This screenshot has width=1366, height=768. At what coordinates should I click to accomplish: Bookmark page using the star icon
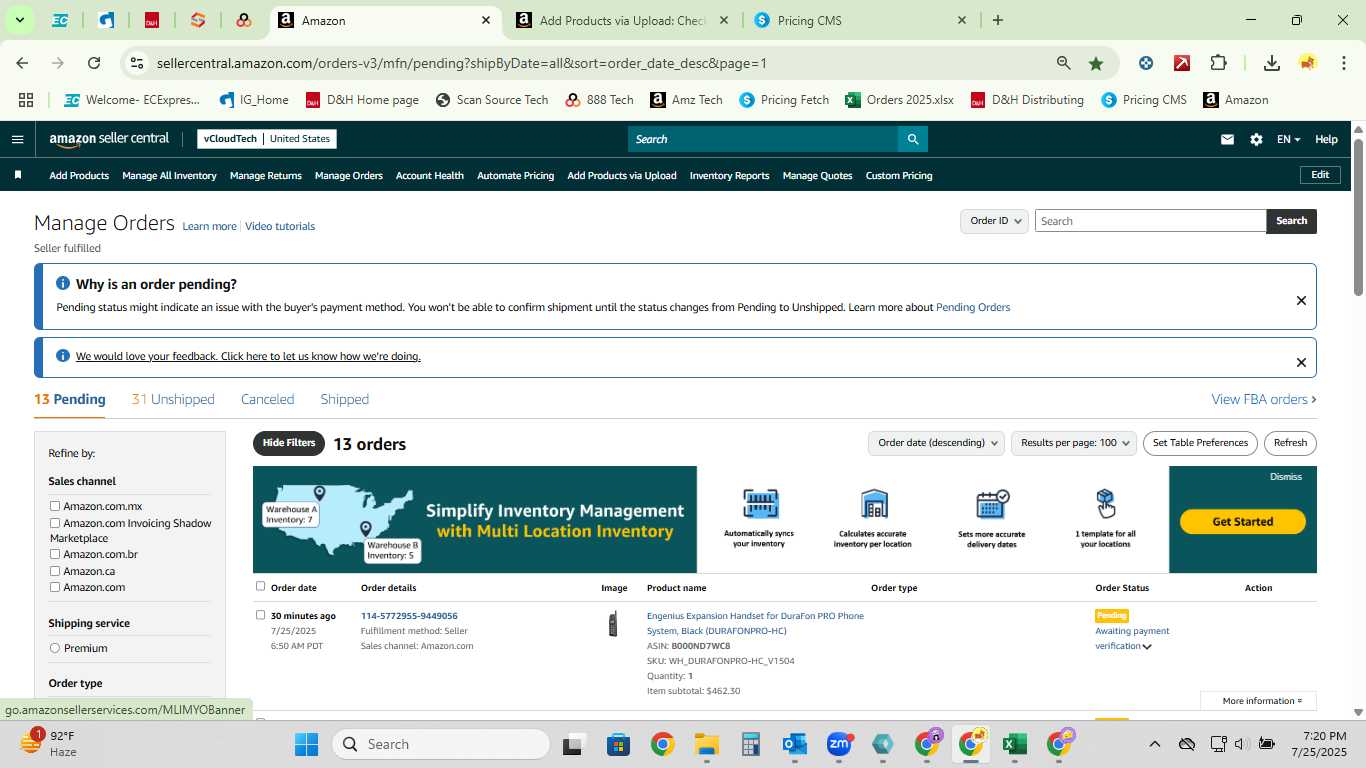pos(1096,63)
